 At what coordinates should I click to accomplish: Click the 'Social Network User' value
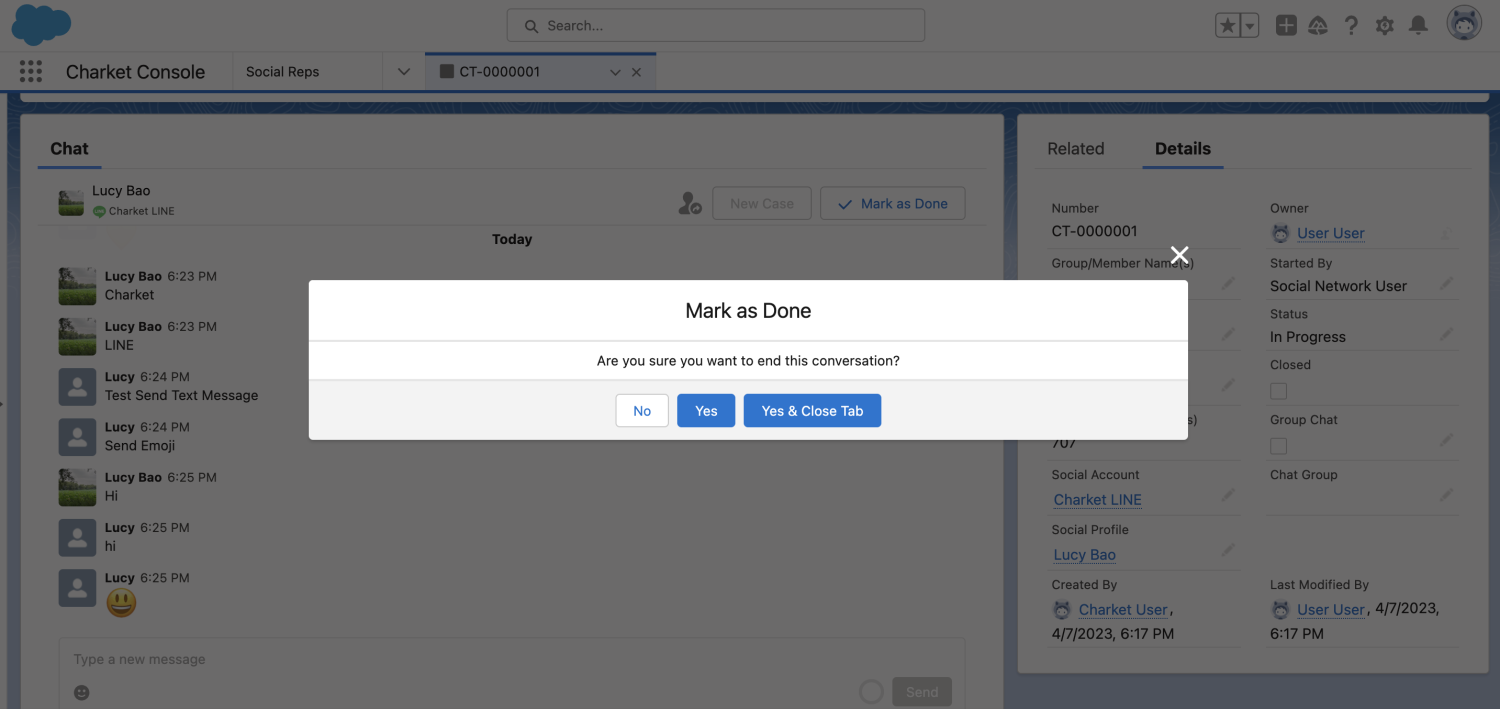(x=1338, y=286)
